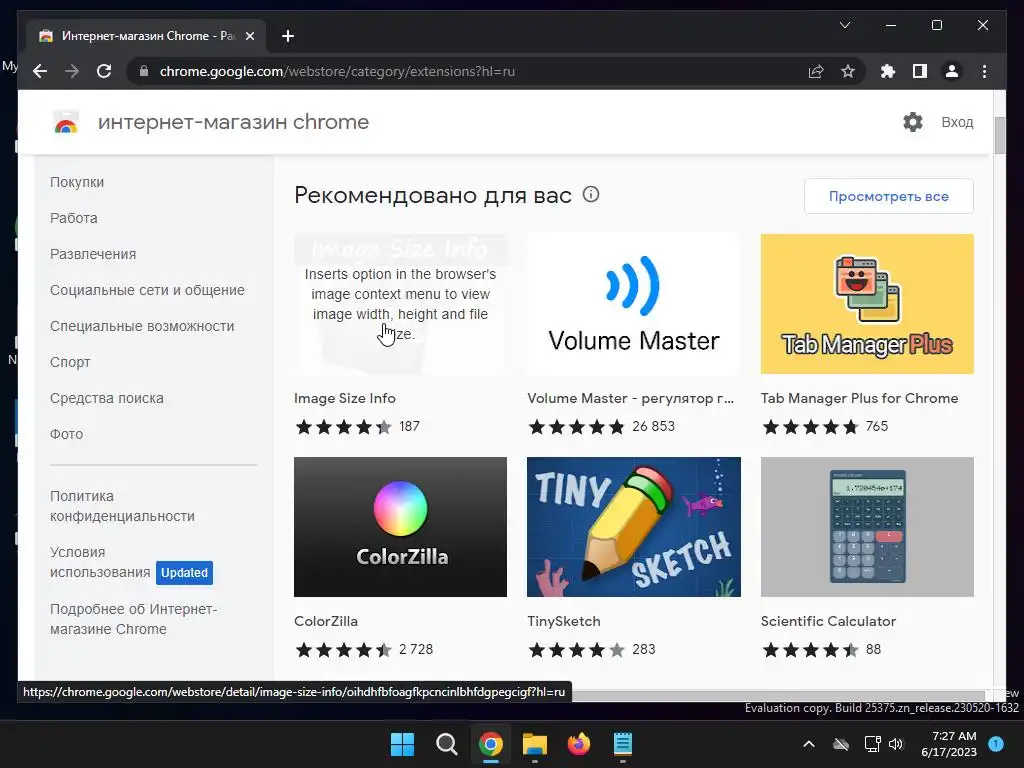
Task: Click the 26 853 ratings count
Action: pos(654,426)
